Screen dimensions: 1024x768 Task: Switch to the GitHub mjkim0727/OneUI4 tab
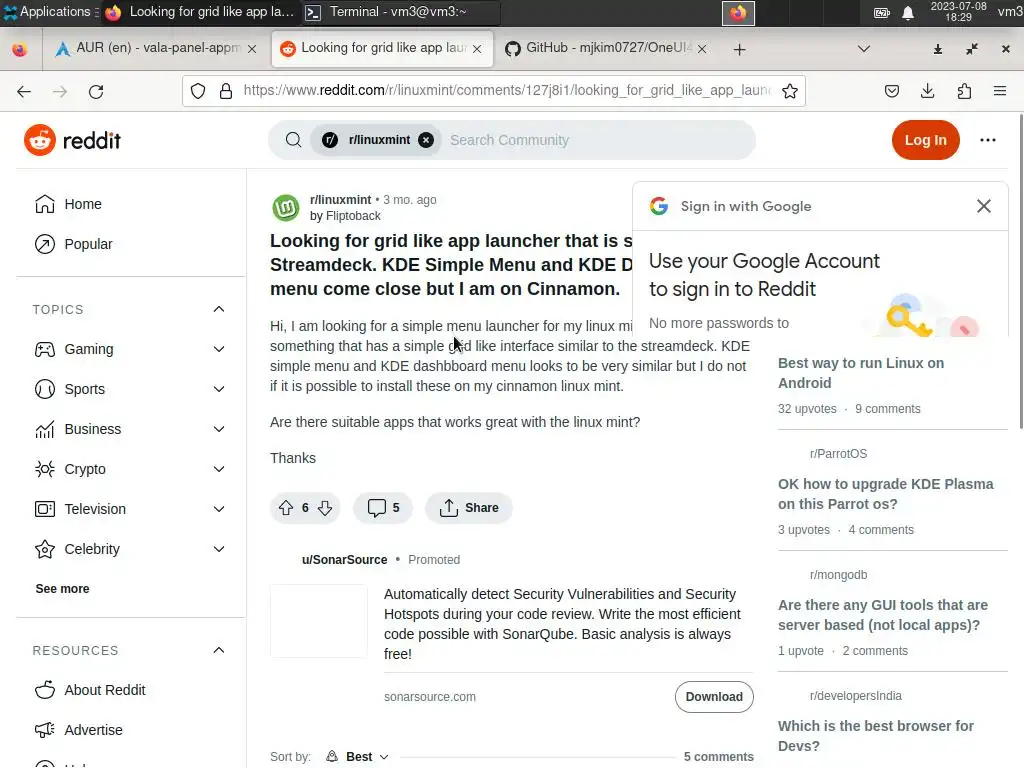pos(605,48)
